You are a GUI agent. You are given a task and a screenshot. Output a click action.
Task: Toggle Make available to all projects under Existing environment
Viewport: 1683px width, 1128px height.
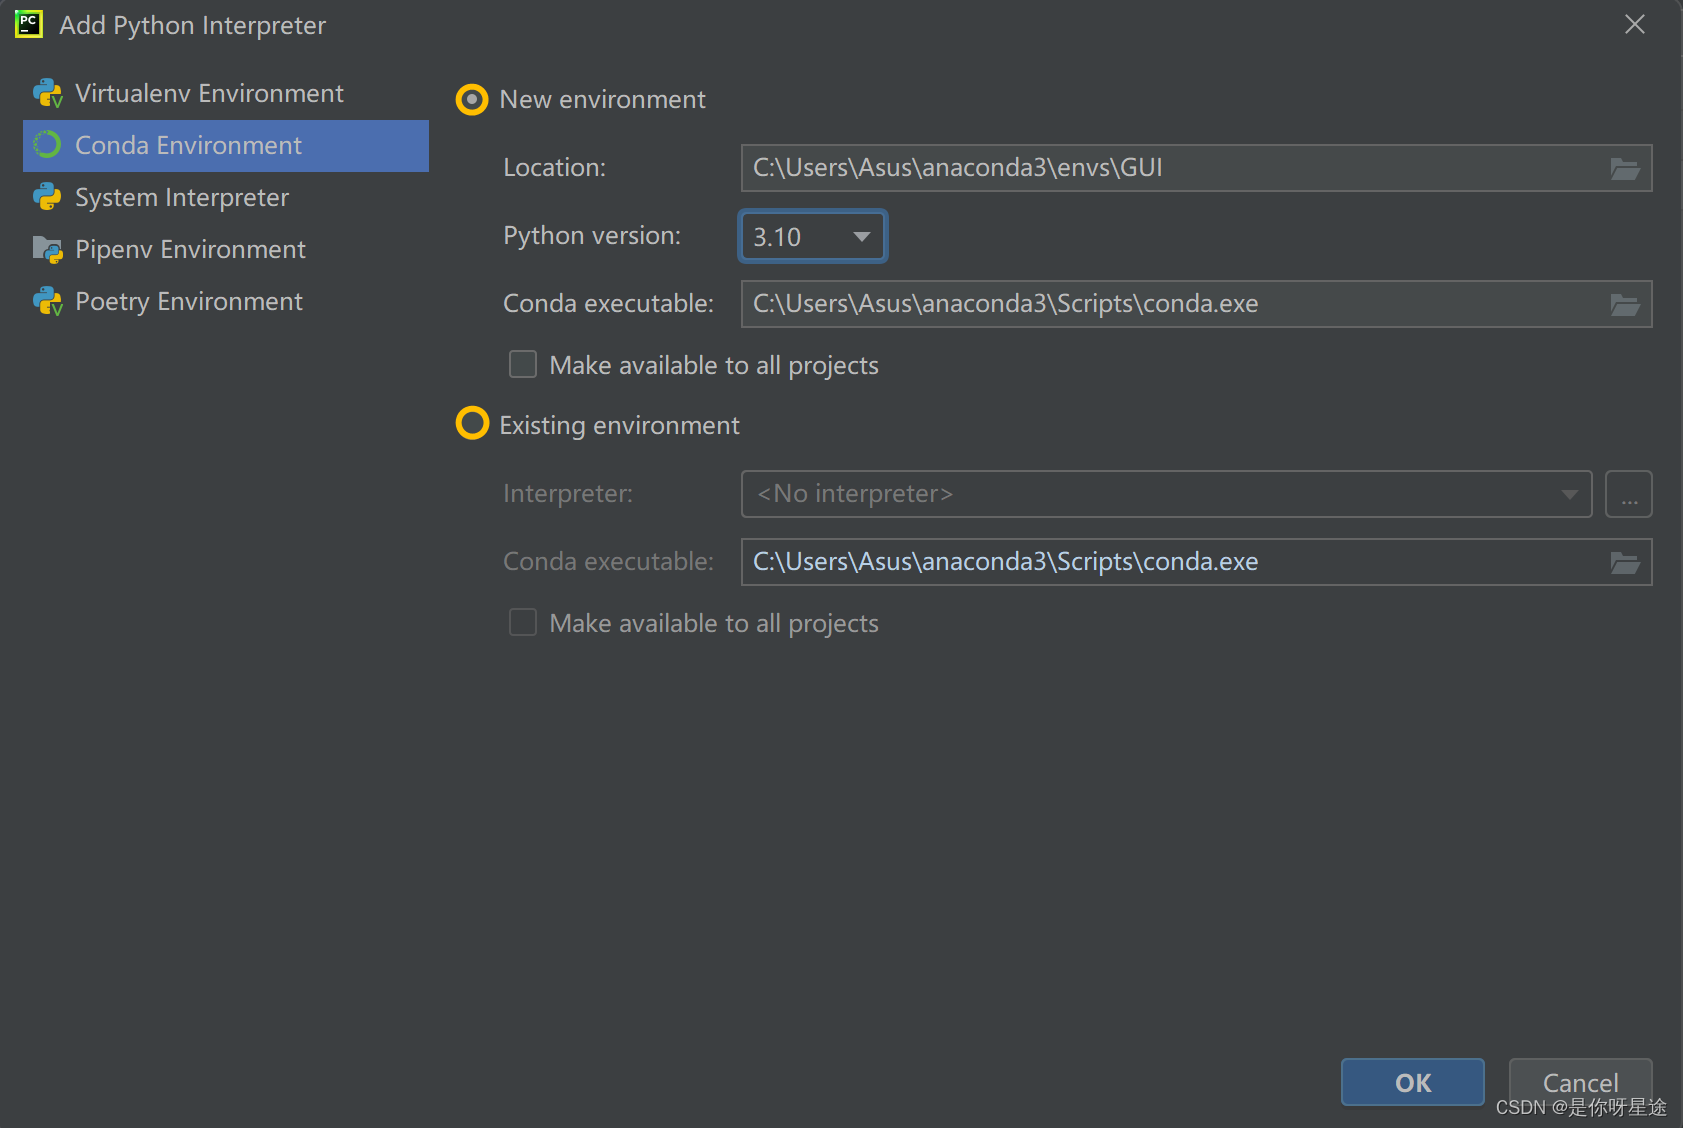click(523, 622)
